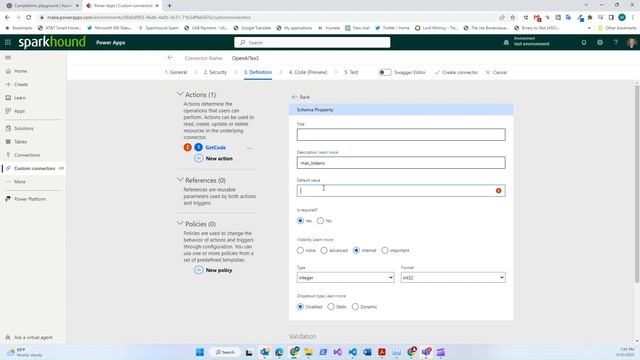Click the GetCode warning icon
This screenshot has height=360, width=640.
(187, 147)
